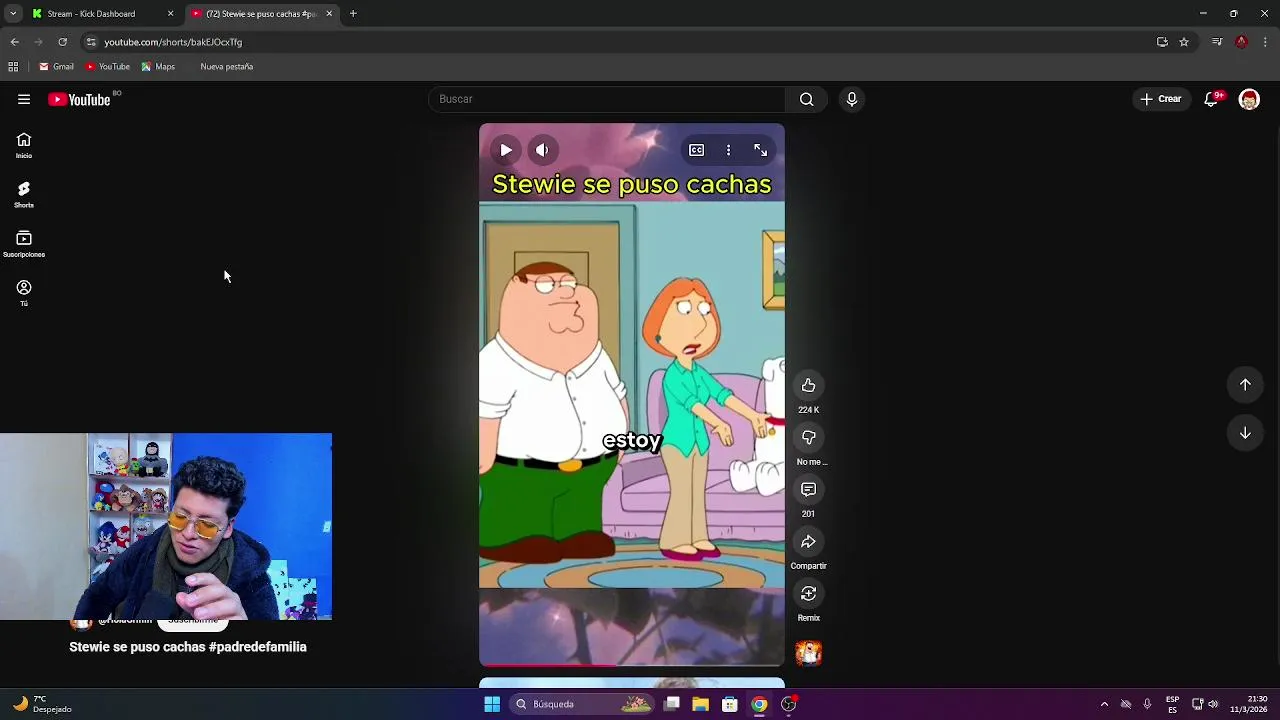This screenshot has height=720, width=1280.
Task: Click the URL address bar
Action: [x=620, y=42]
